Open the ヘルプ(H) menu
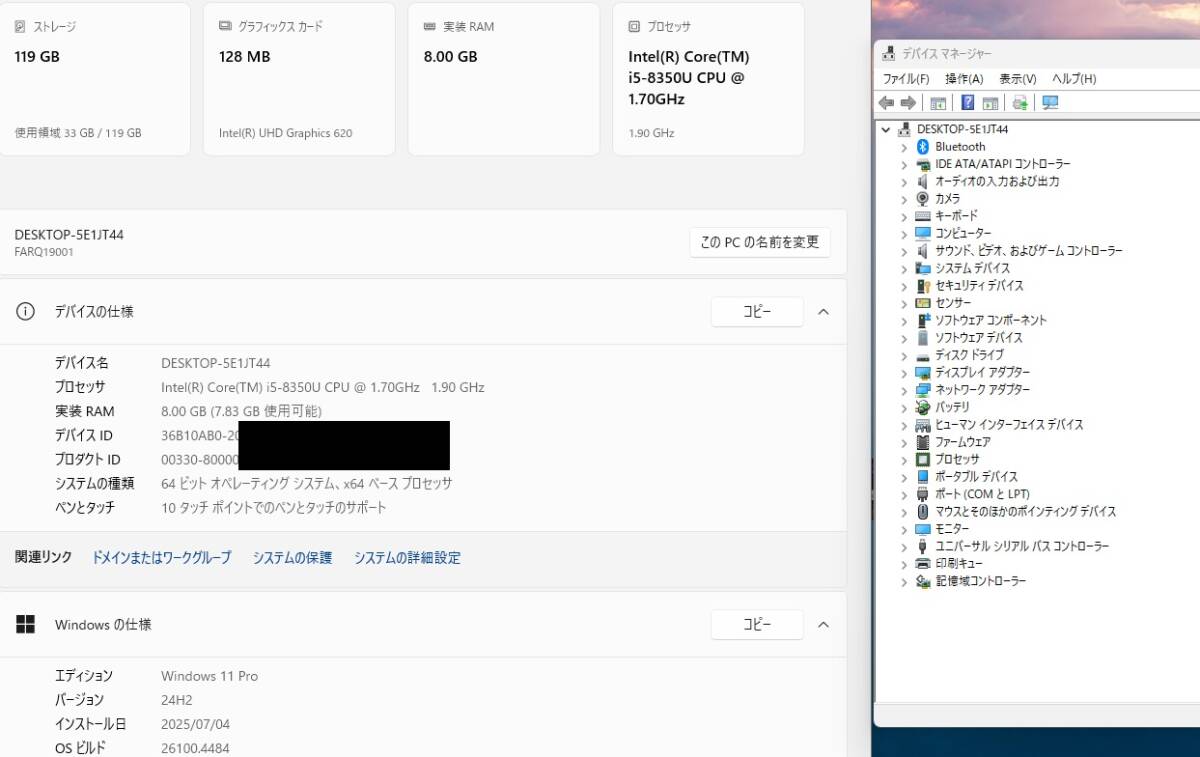 click(1074, 79)
